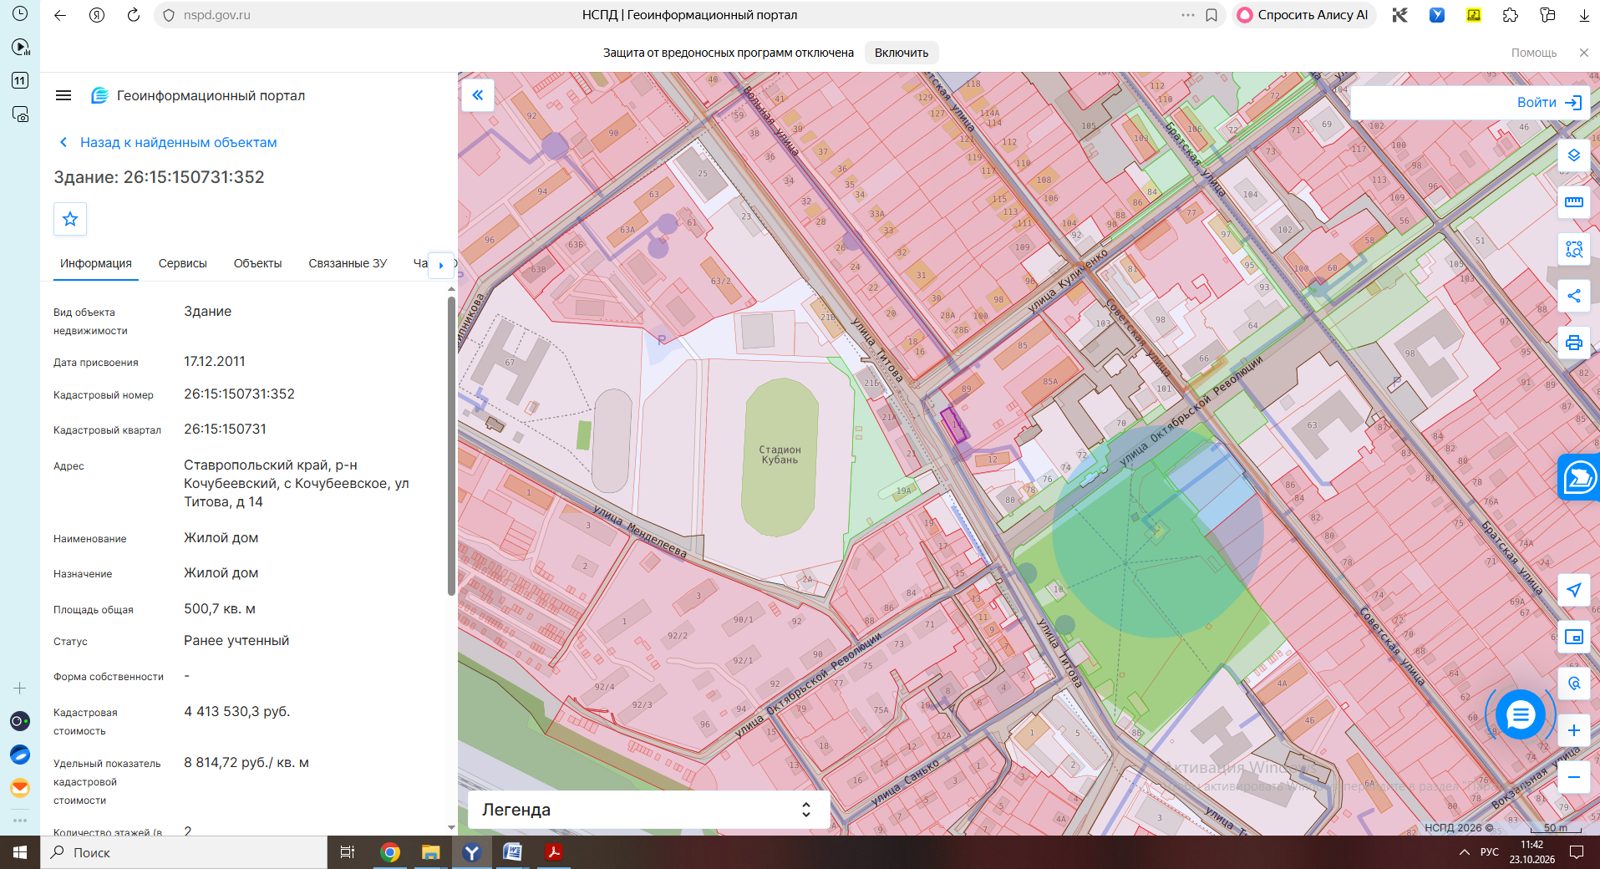Open the Windows Start menu
This screenshot has height=869, width=1600.
tap(20, 853)
